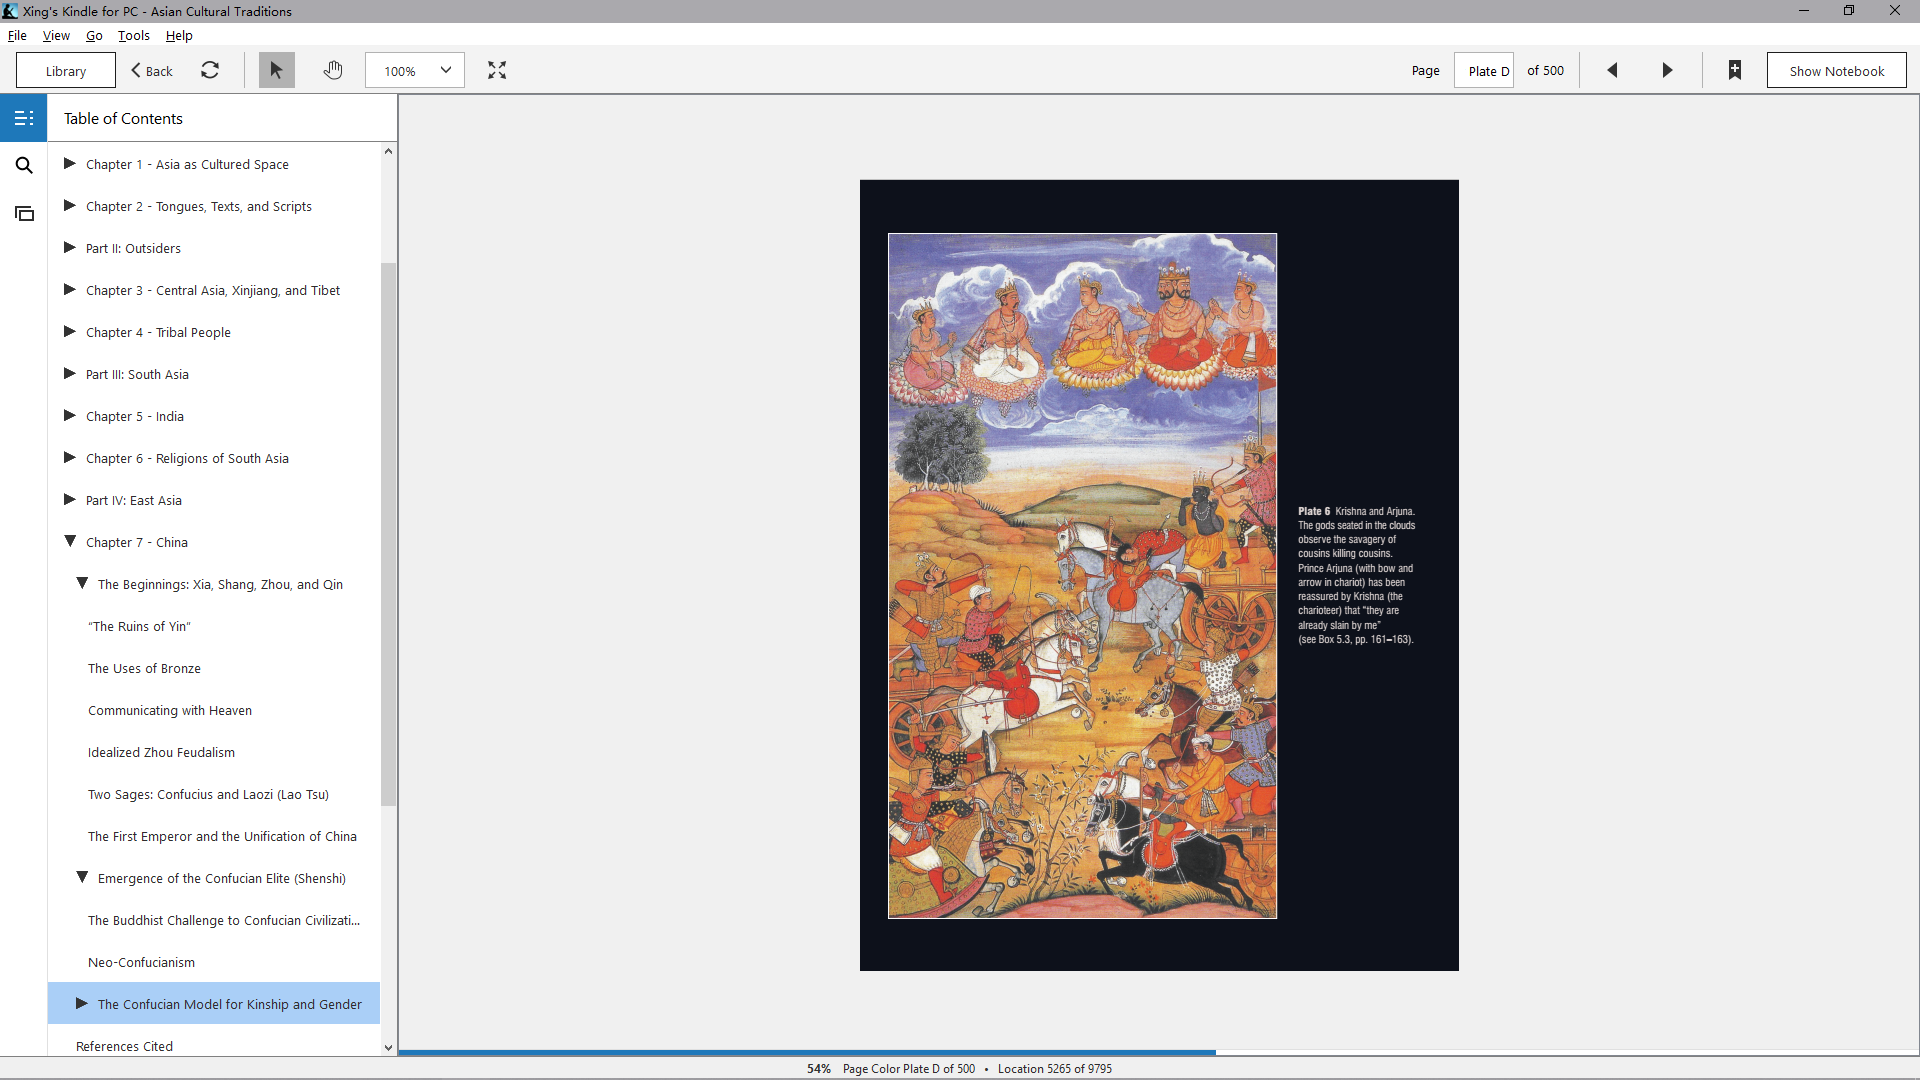The height and width of the screenshot is (1080, 1920).
Task: Open Chapter 5 - India entry
Action: pyautogui.click(x=135, y=416)
